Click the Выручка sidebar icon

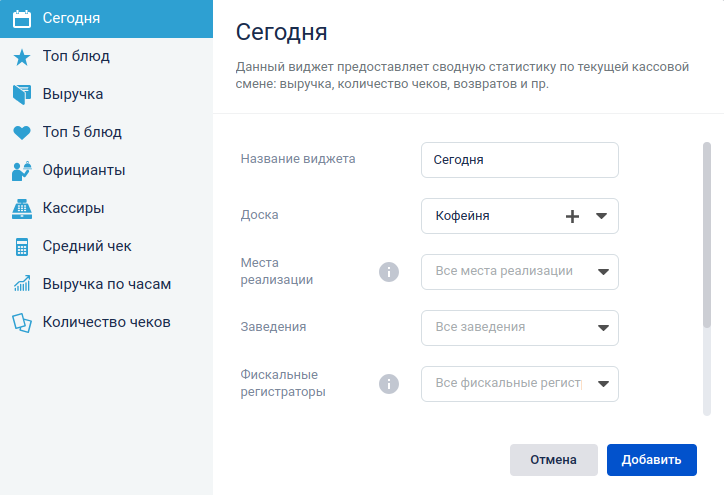[22, 95]
